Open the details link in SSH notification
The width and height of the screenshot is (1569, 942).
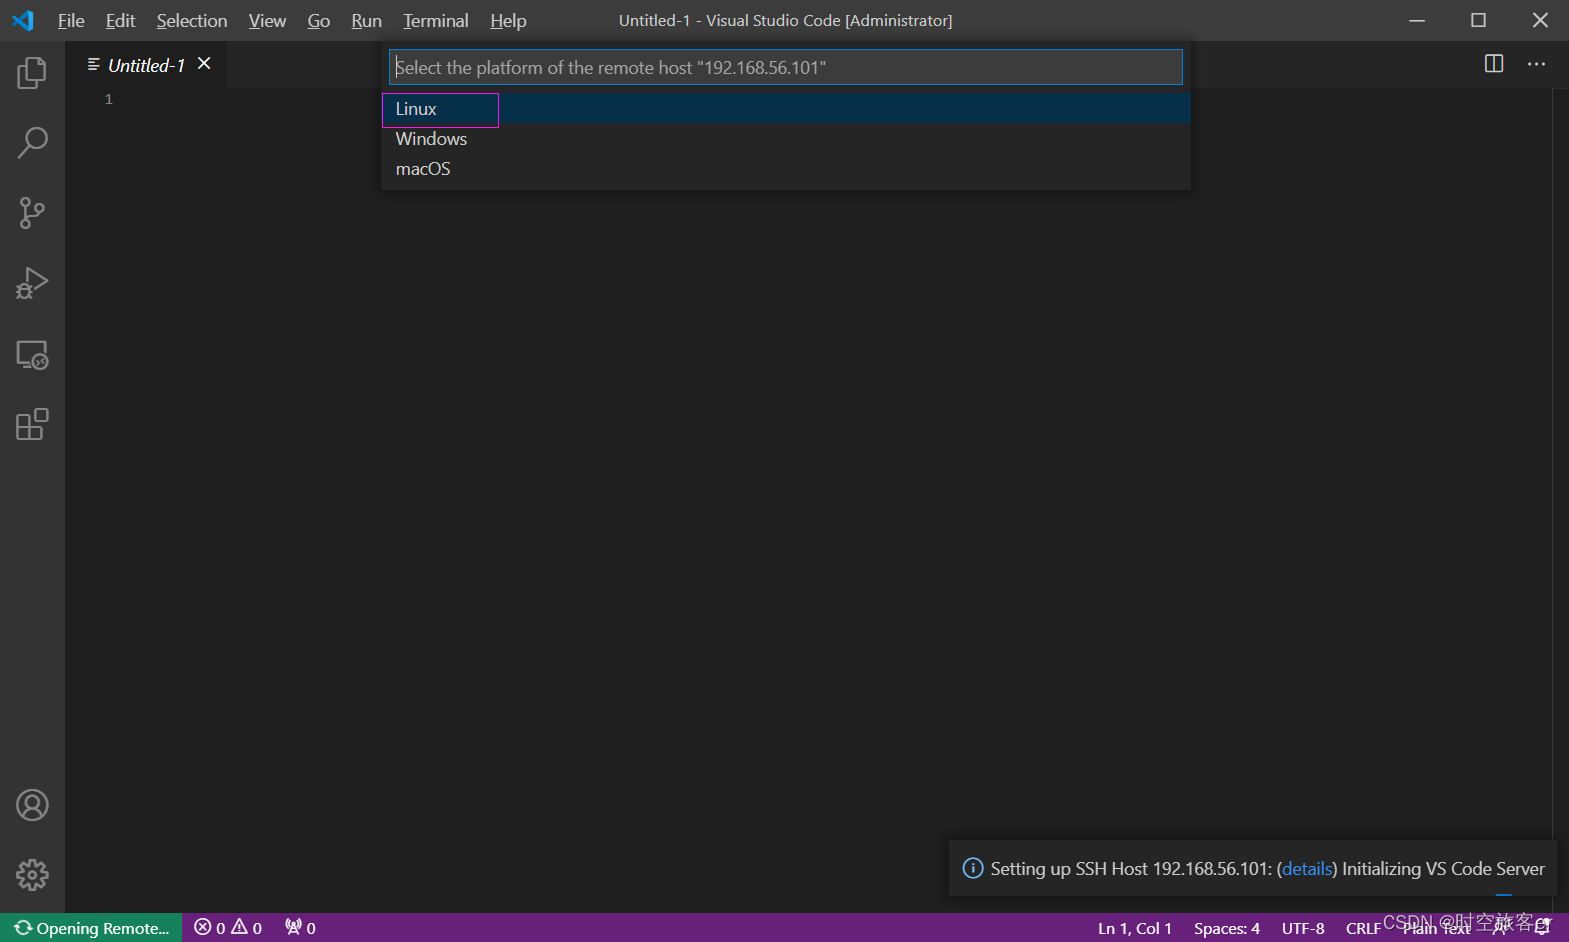coord(1307,868)
